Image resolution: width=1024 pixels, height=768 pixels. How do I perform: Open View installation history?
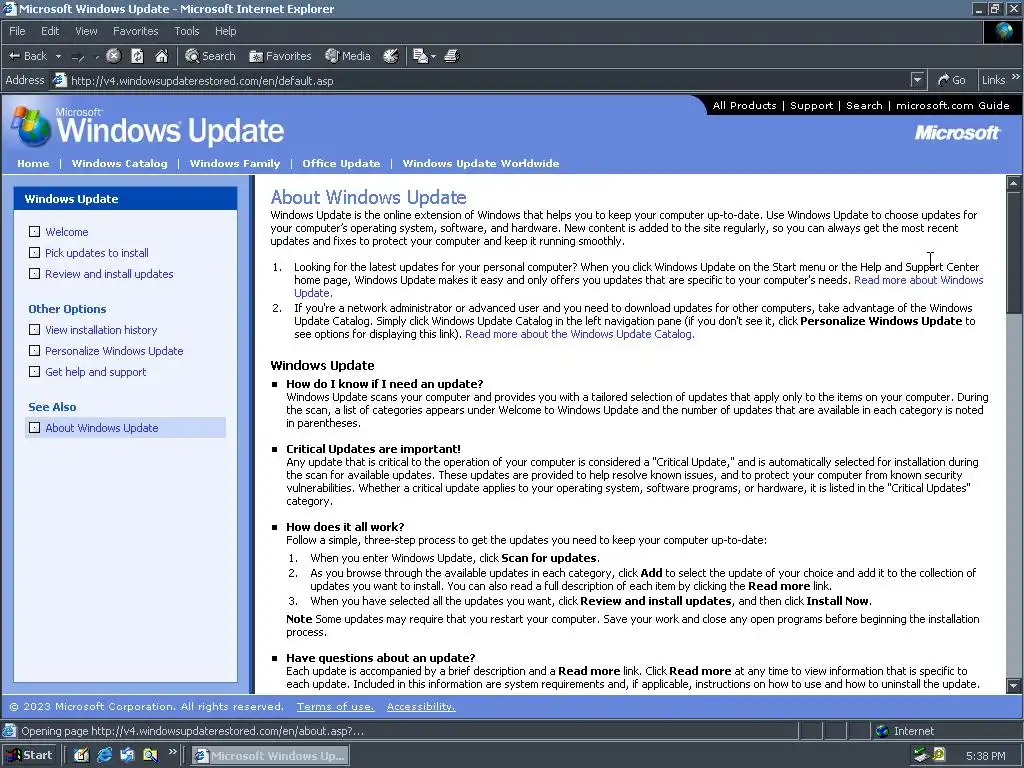tap(101, 330)
